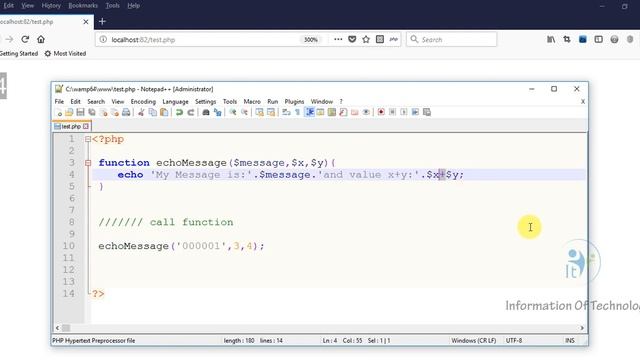Image resolution: width=640 pixels, height=360 pixels.
Task: Click the Replace toolbar icon
Action: click(217, 112)
